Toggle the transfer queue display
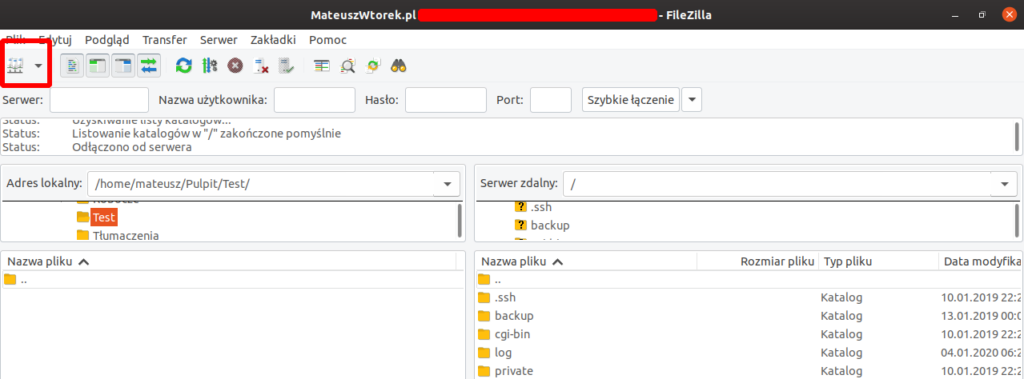This screenshot has height=379, width=1024. pyautogui.click(x=149, y=65)
